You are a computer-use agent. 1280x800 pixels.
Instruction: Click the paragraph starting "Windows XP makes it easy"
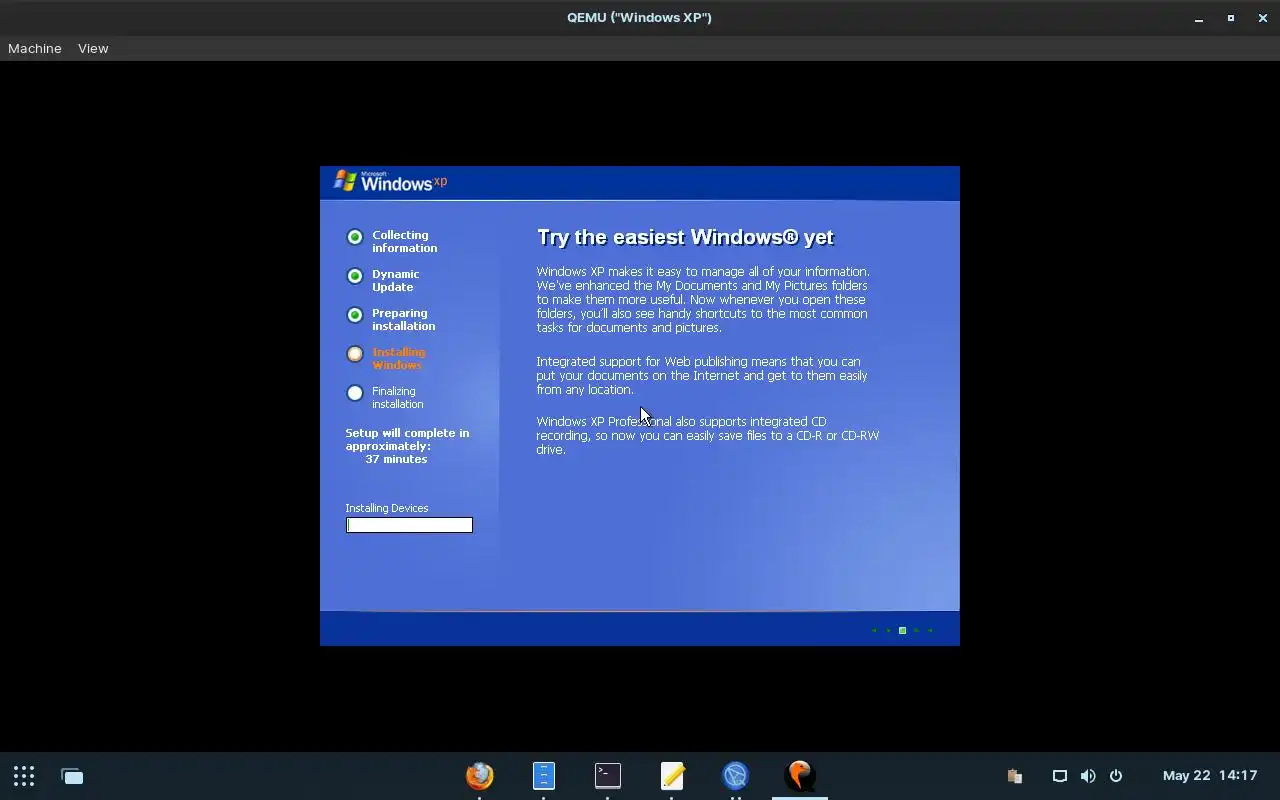point(703,299)
